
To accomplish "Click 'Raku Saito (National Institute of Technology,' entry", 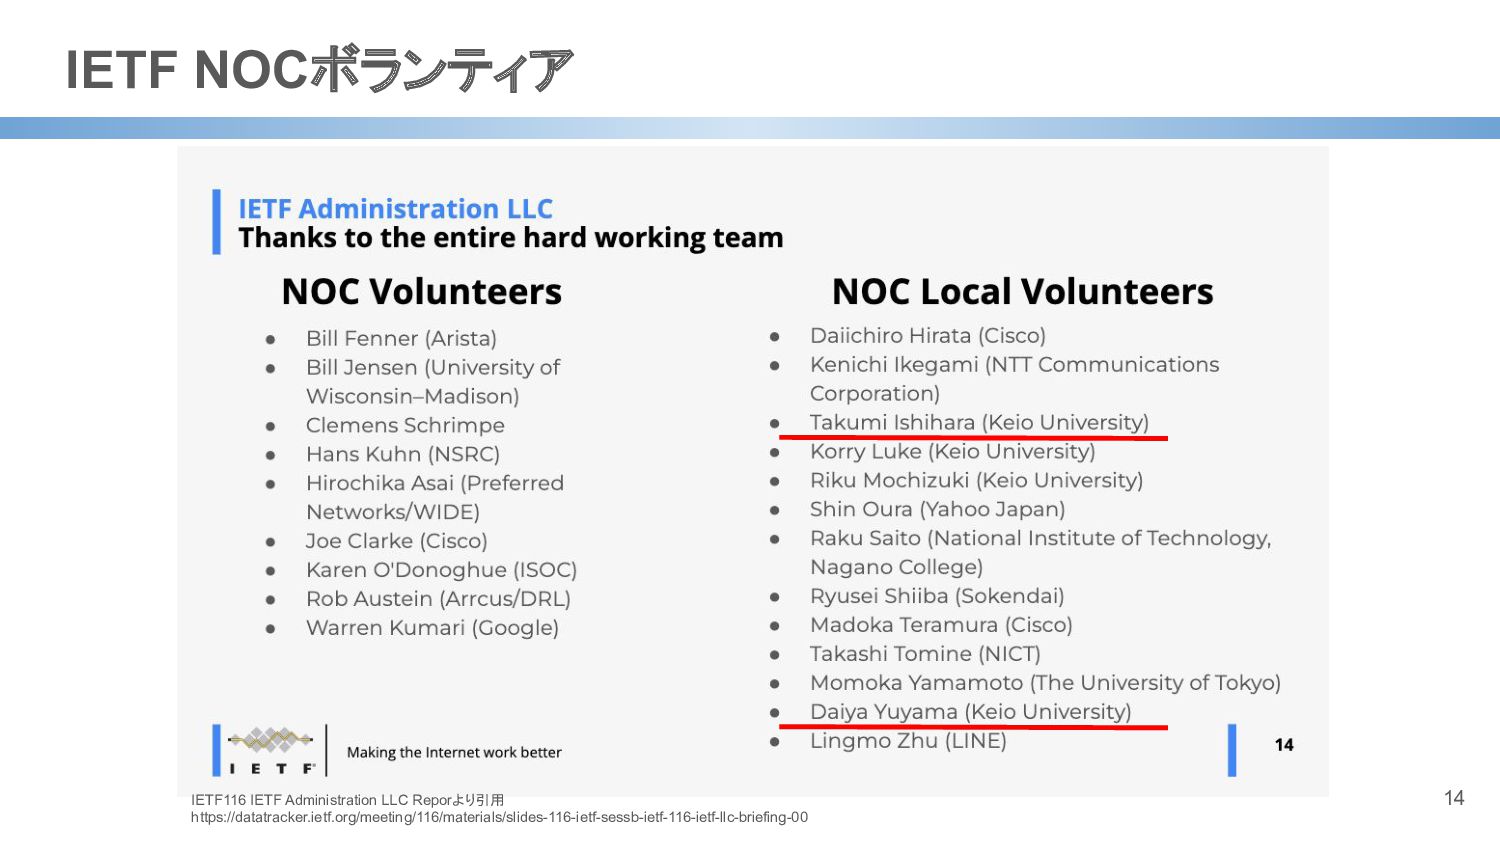I will point(1040,539).
